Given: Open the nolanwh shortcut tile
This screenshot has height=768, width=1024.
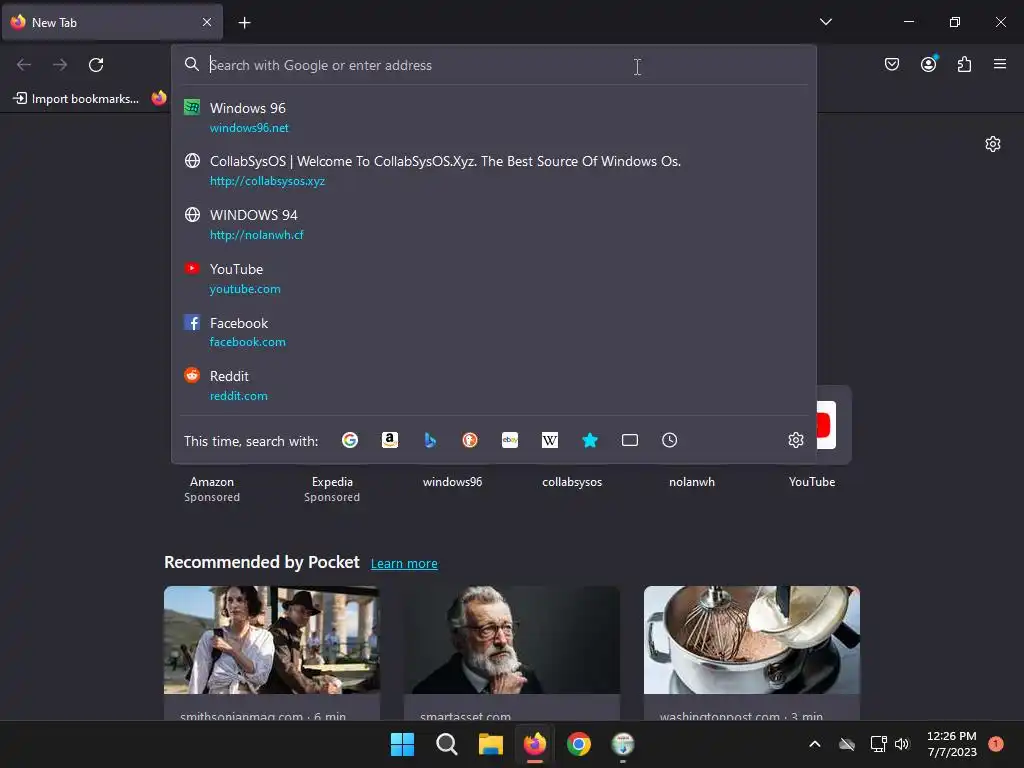Looking at the screenshot, I should click(x=692, y=482).
